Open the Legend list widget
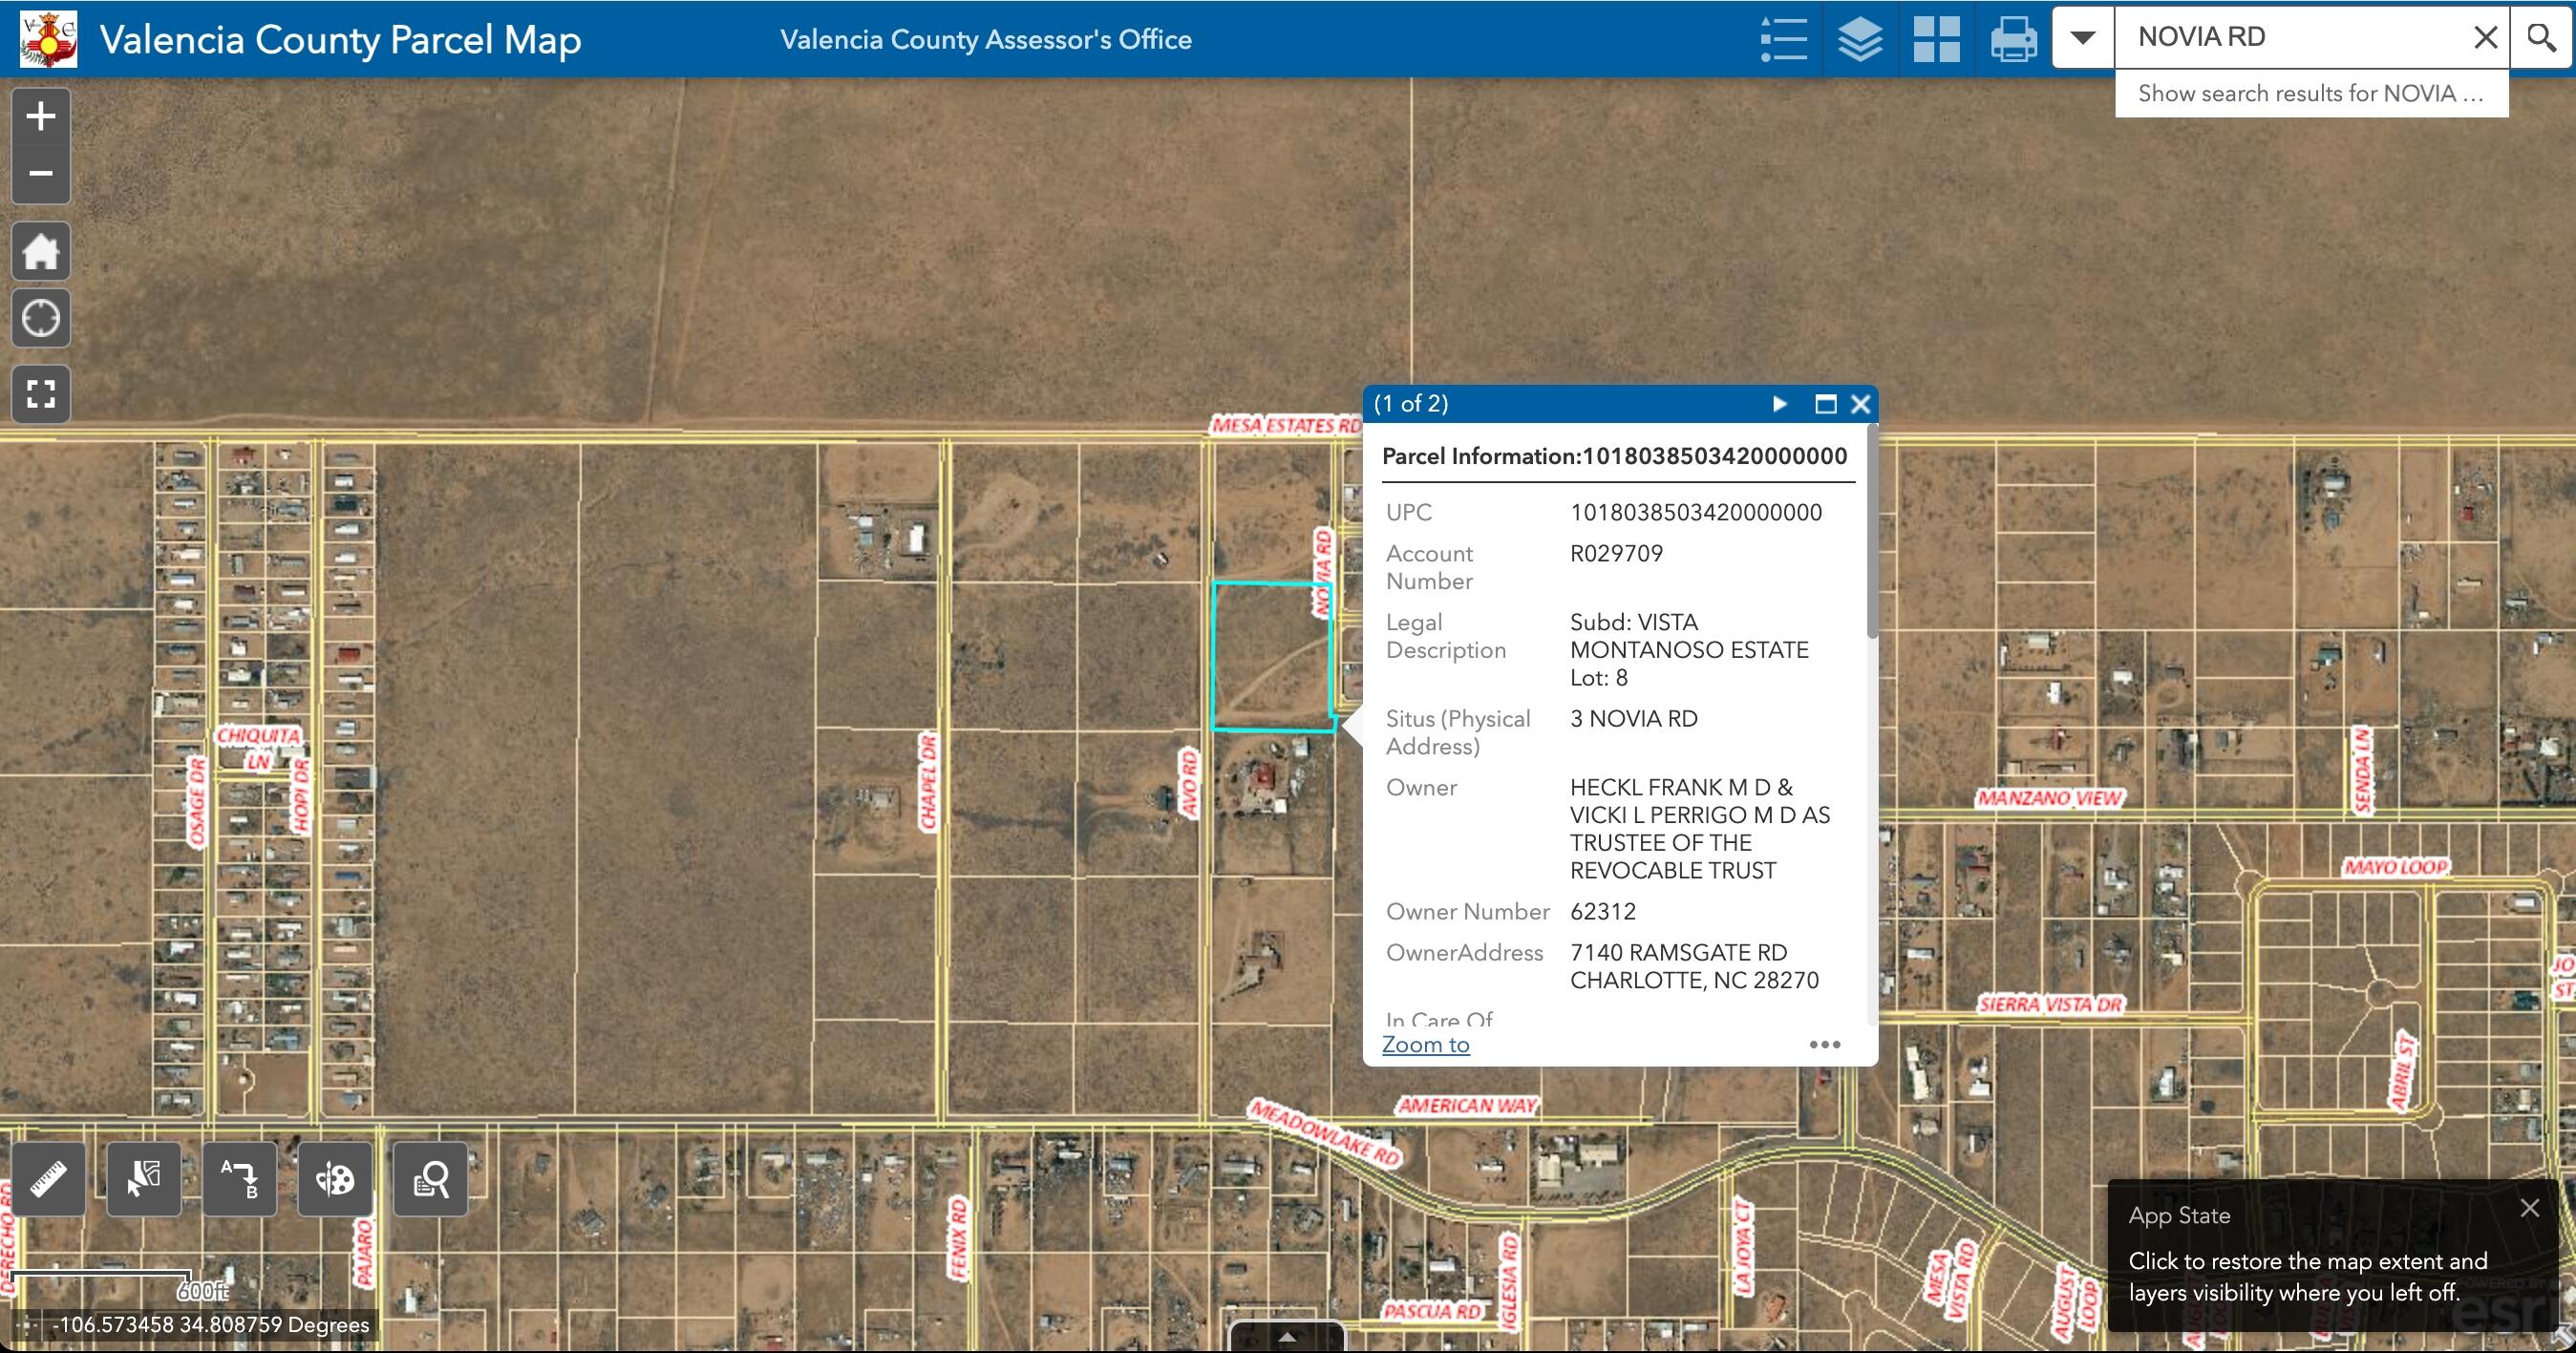Viewport: 2576px width, 1353px height. (1783, 39)
